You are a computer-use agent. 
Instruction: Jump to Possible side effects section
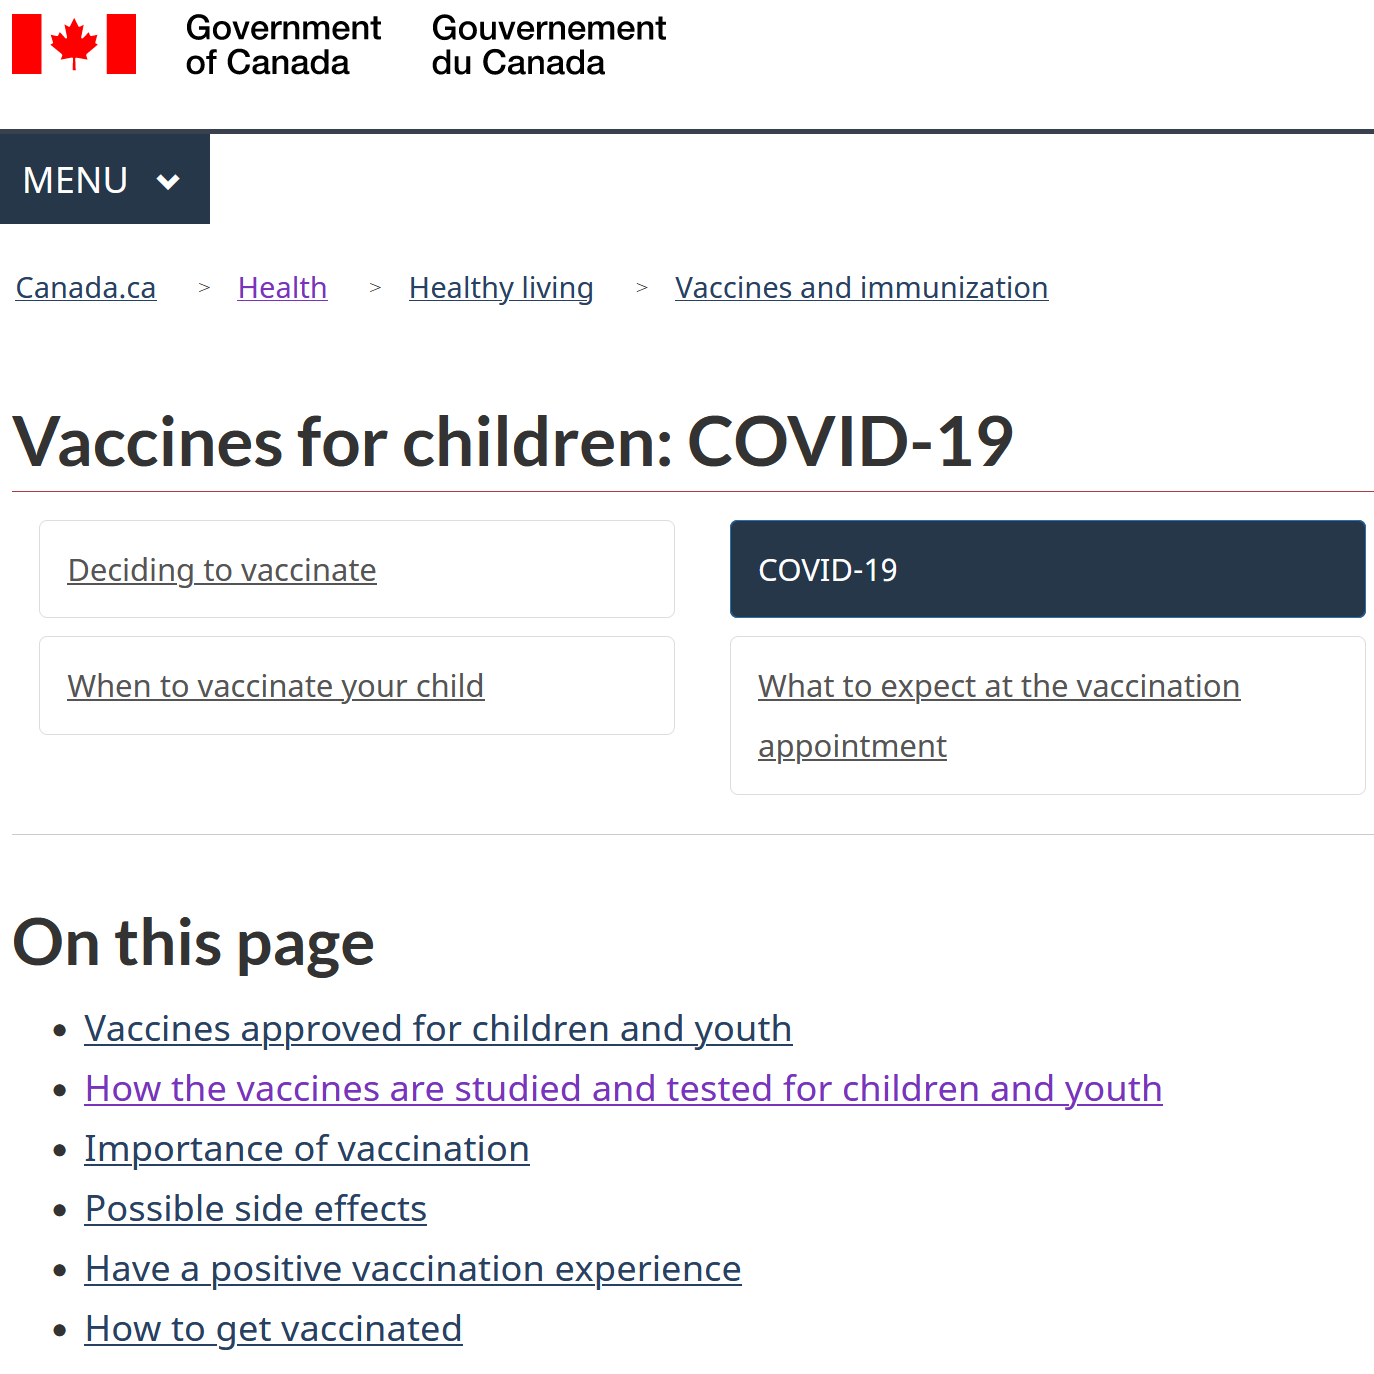coord(255,1209)
